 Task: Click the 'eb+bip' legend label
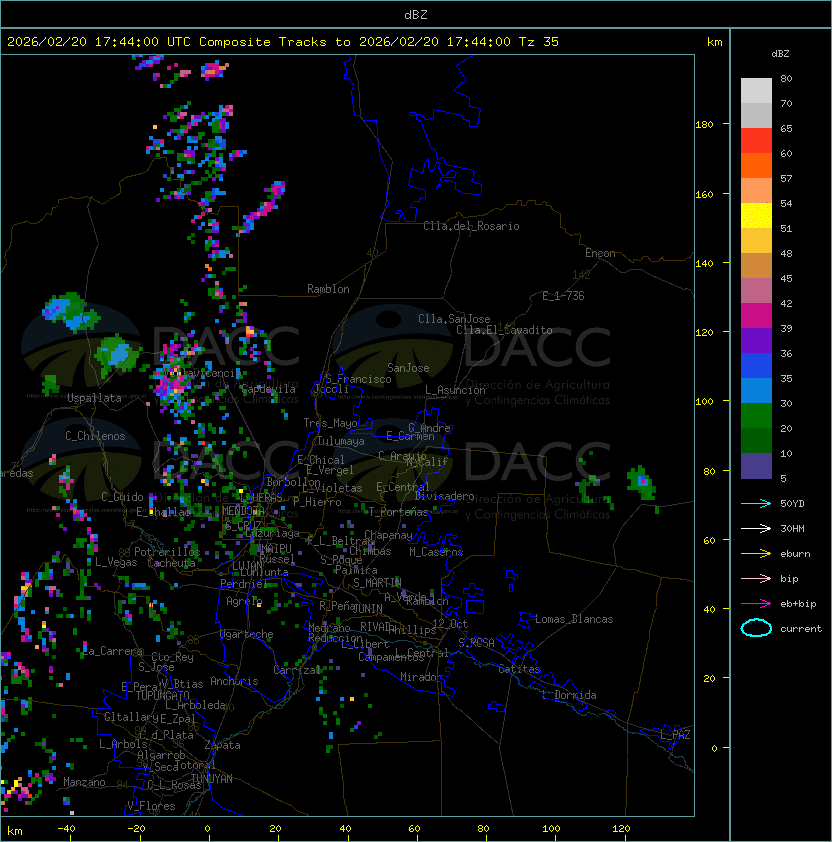(x=798, y=604)
